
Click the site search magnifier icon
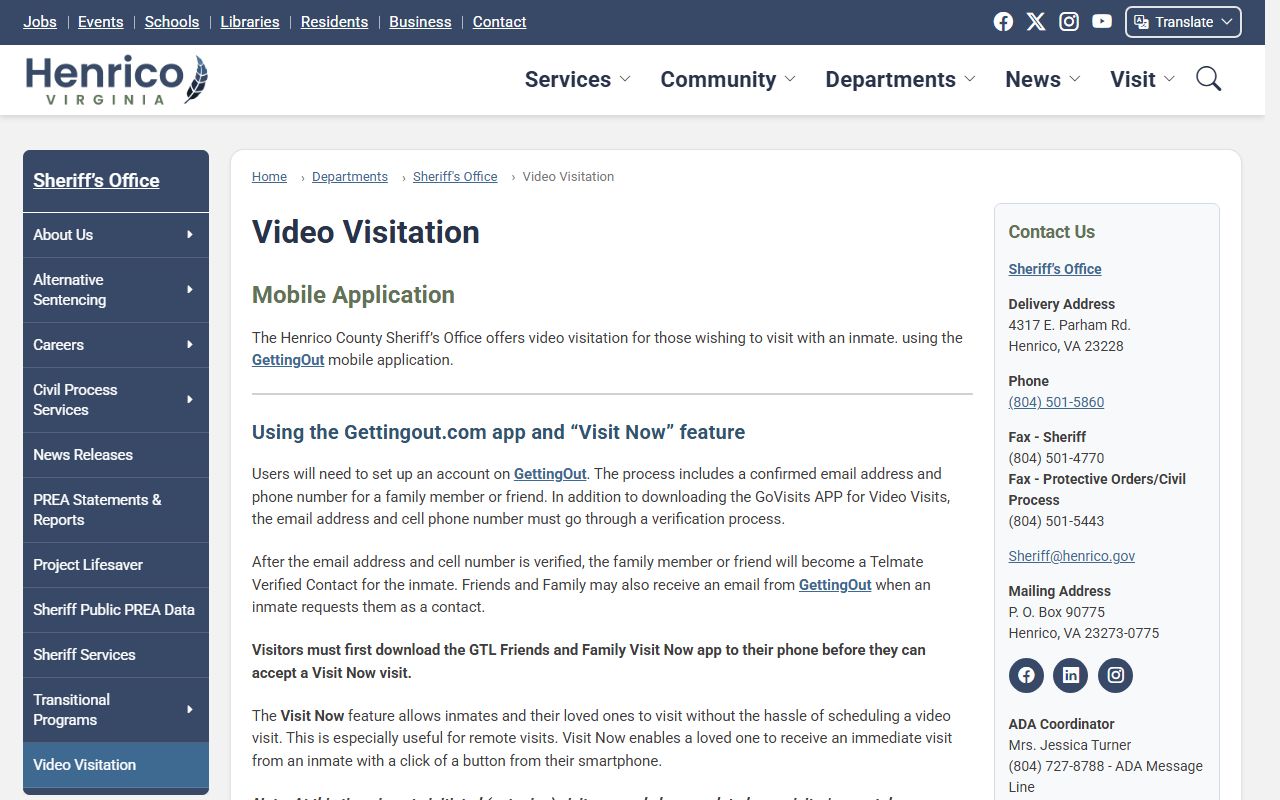pyautogui.click(x=1209, y=79)
